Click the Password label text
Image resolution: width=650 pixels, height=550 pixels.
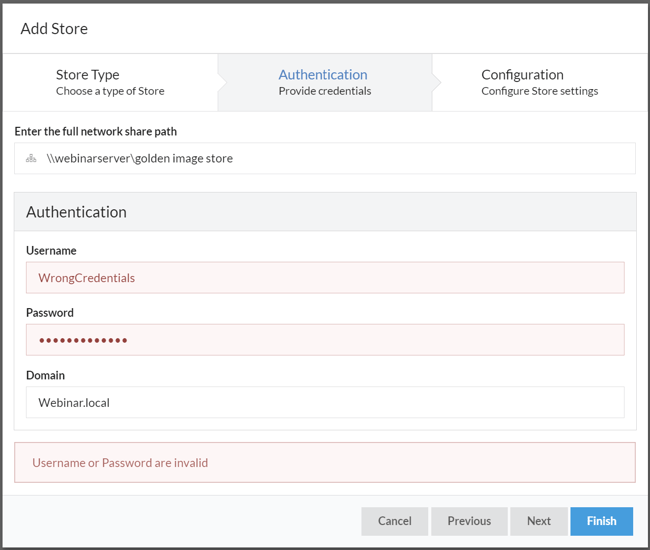click(50, 313)
